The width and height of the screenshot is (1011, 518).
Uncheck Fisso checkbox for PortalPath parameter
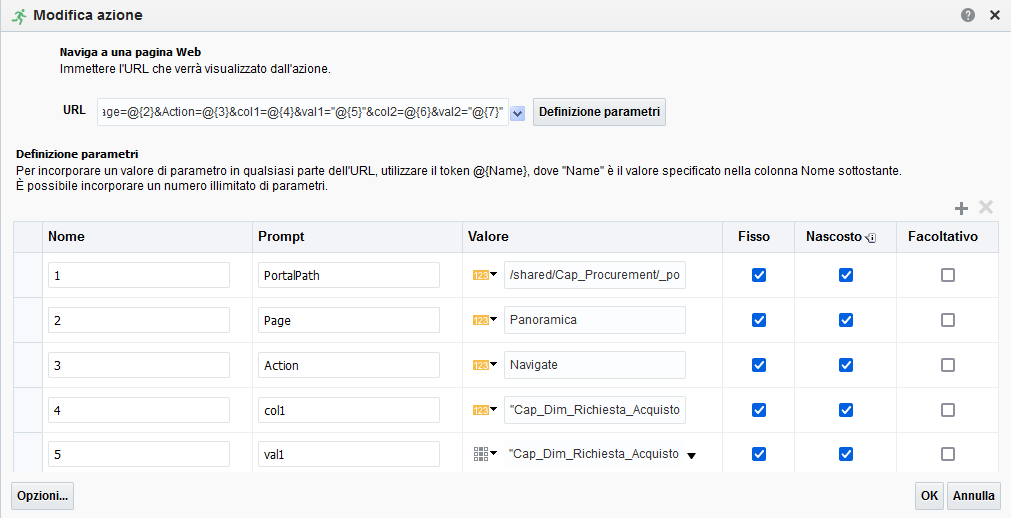(x=759, y=275)
